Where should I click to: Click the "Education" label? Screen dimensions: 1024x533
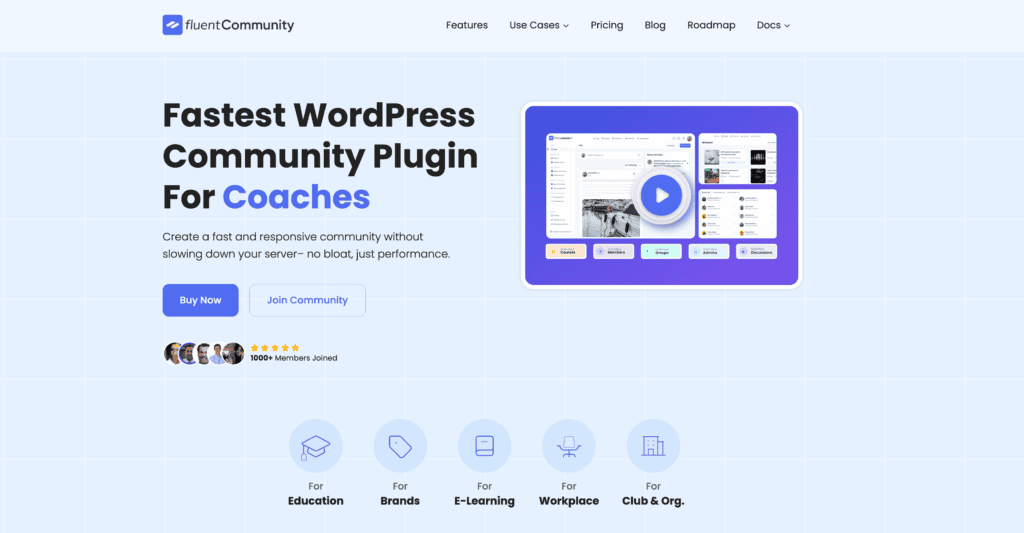(315, 501)
